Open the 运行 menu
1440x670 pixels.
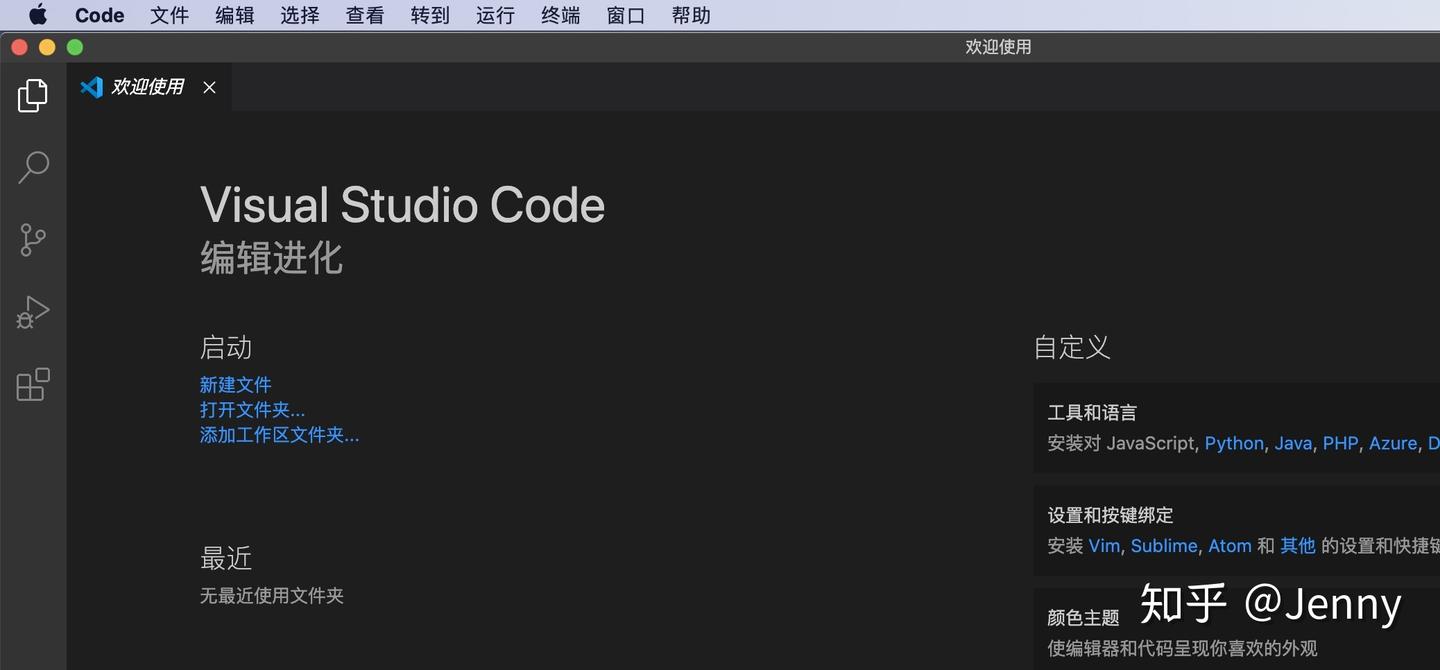pyautogui.click(x=495, y=15)
